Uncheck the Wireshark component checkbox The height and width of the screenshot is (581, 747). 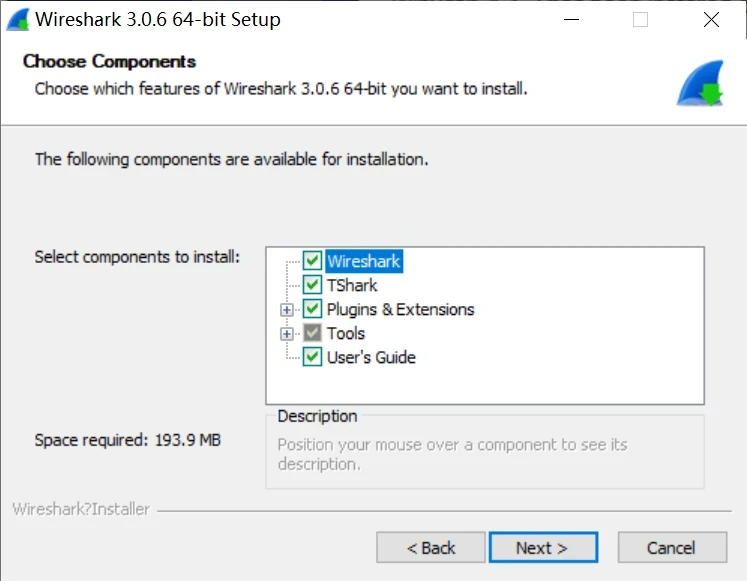click(x=312, y=261)
